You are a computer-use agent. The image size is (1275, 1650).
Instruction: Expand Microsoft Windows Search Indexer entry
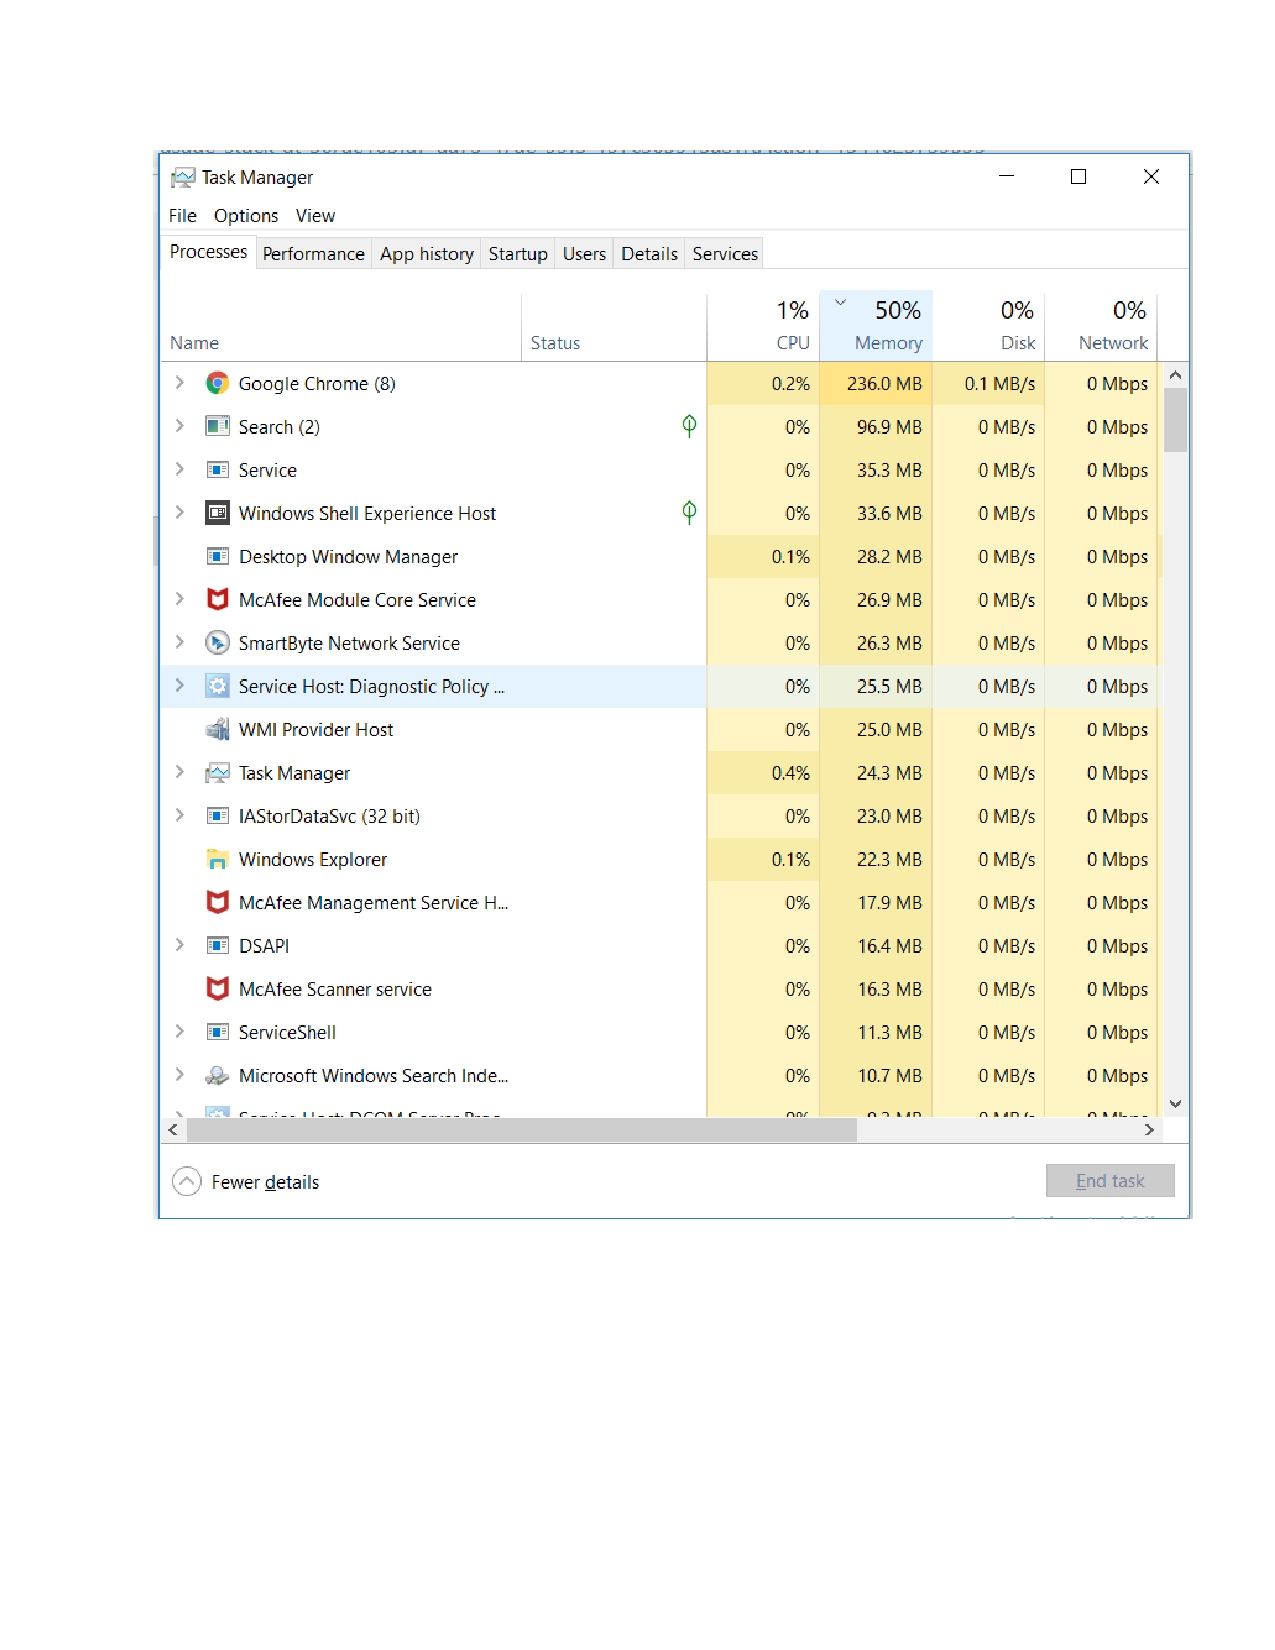[180, 1075]
